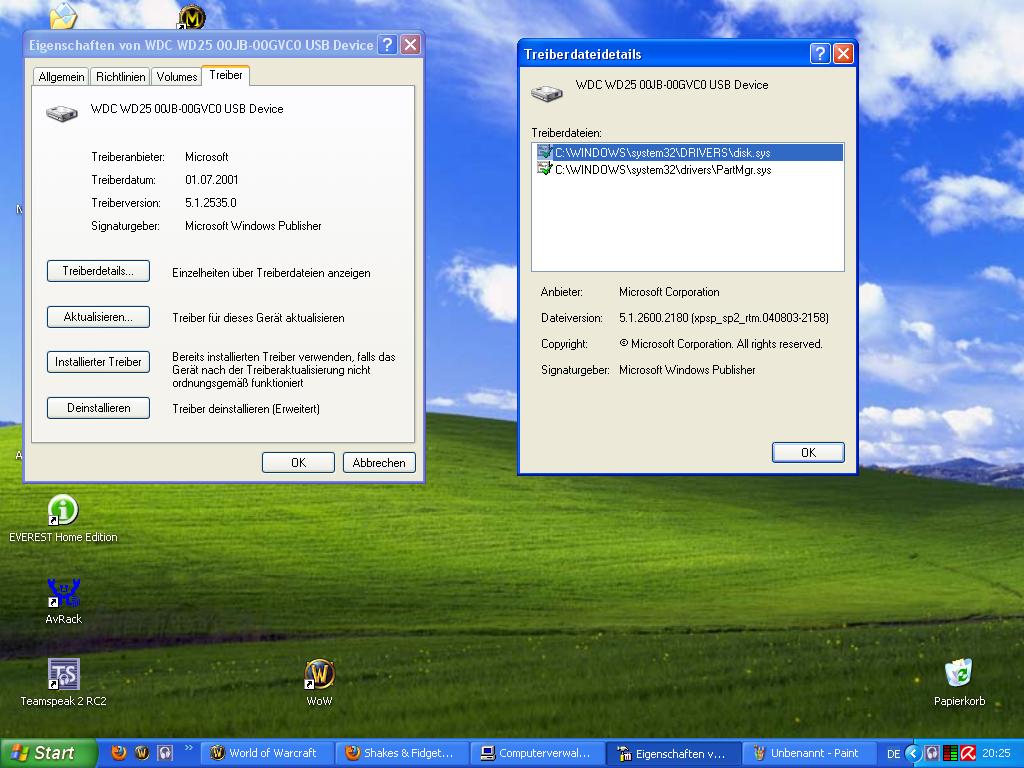
Task: Select the PartMgr.sys driver file entry
Action: tap(688, 169)
